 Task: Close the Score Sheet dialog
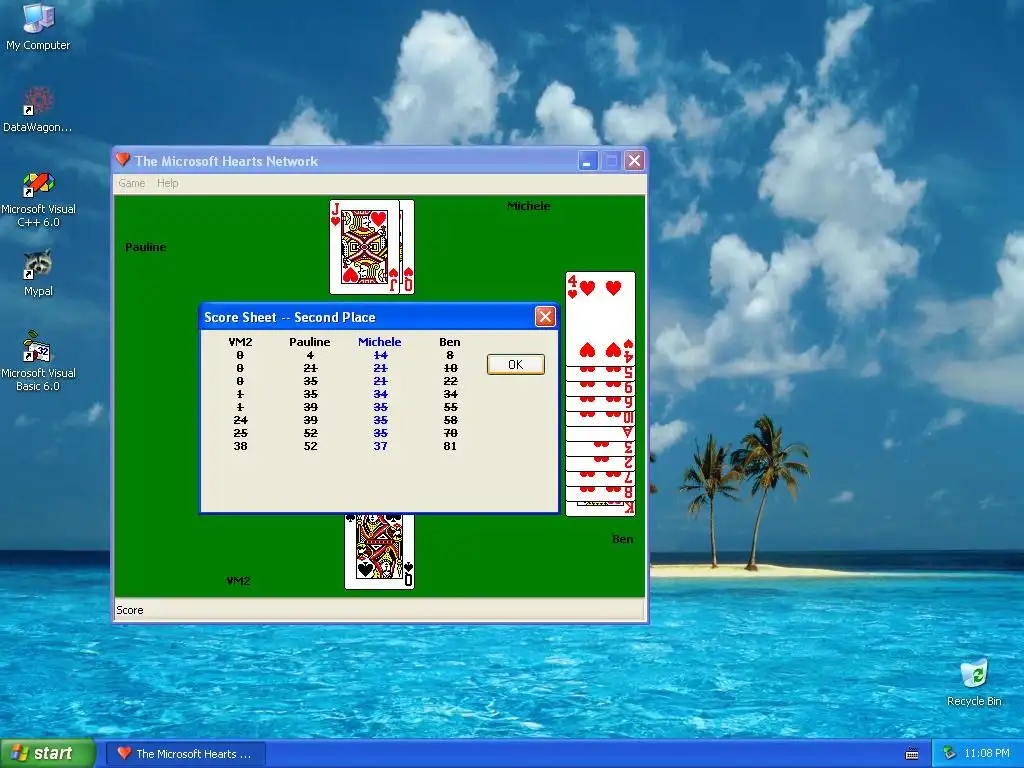point(545,317)
